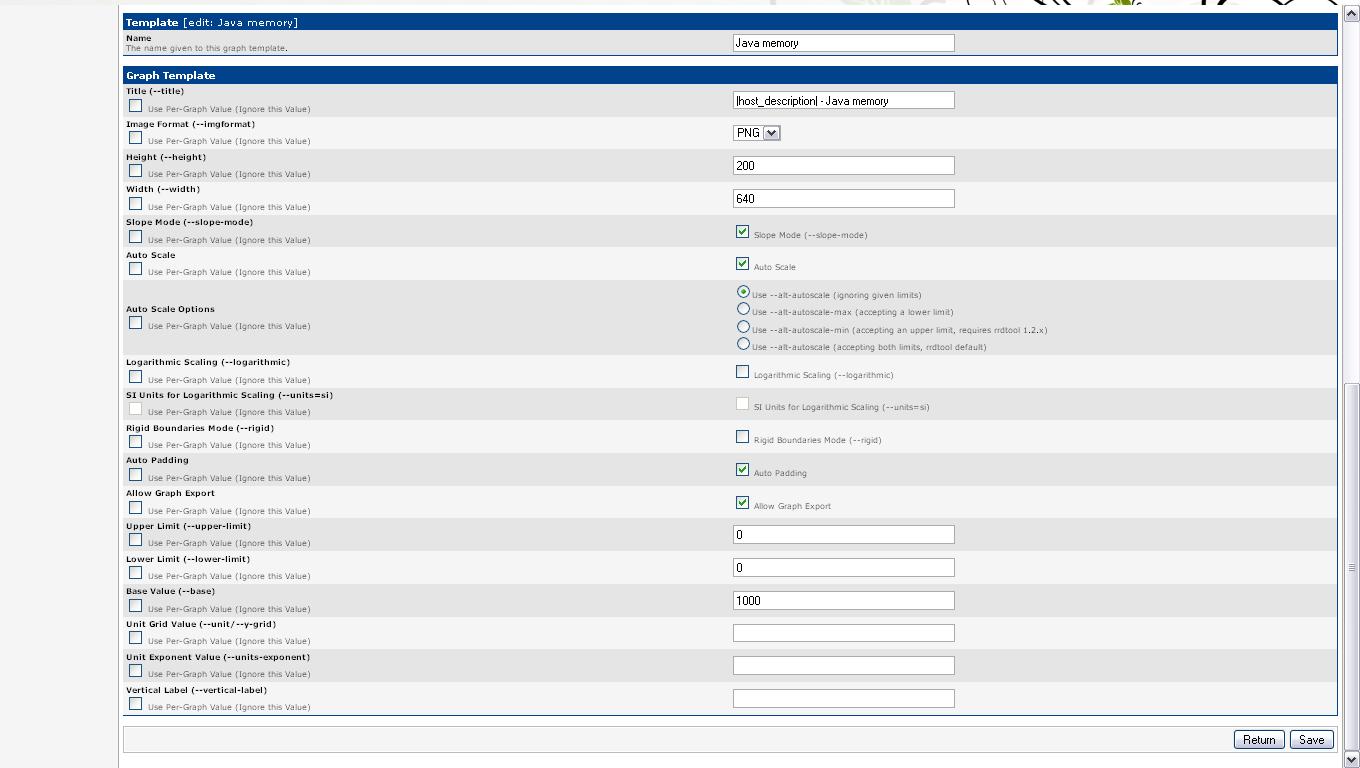Check Use Per-Graph Value under Title (--title)

click(135, 105)
